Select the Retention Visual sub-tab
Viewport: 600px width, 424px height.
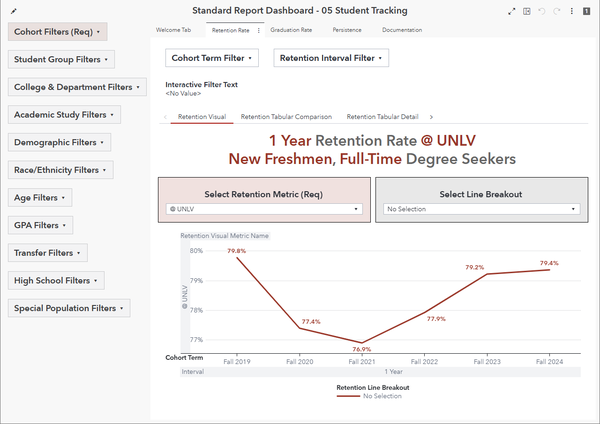pyautogui.click(x=202, y=117)
